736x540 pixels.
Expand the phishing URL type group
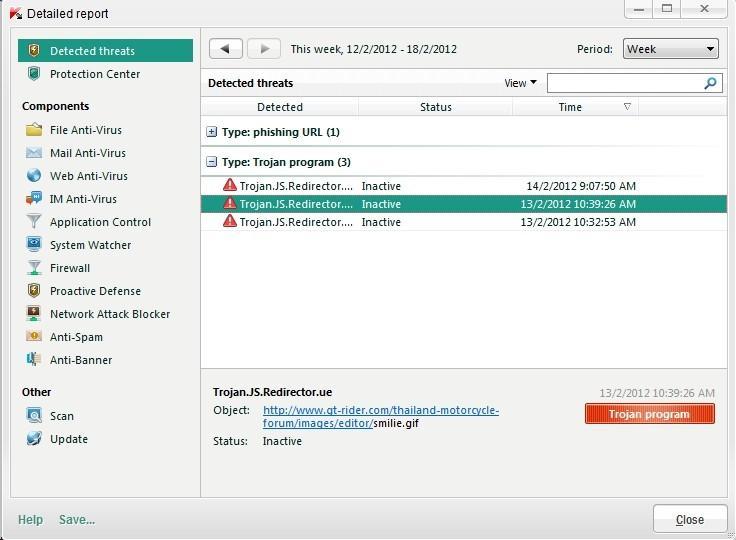tap(212, 132)
